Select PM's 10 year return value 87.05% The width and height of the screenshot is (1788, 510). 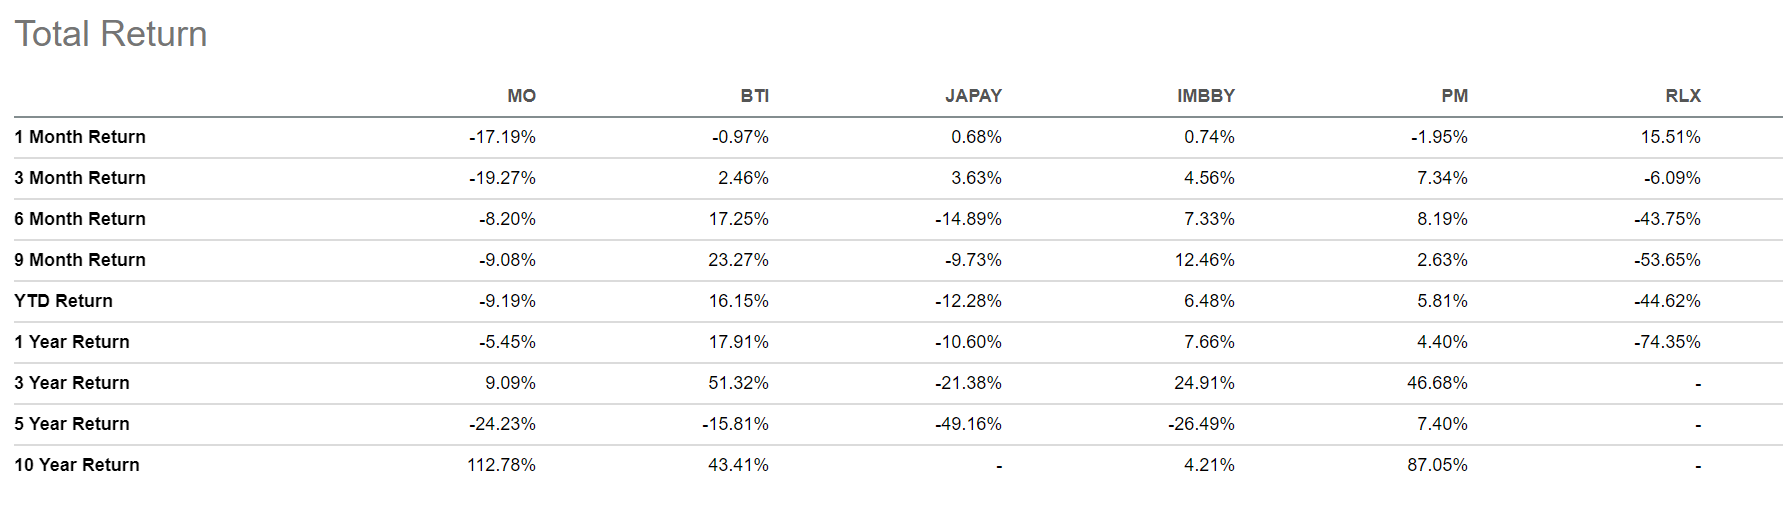pyautogui.click(x=1437, y=465)
